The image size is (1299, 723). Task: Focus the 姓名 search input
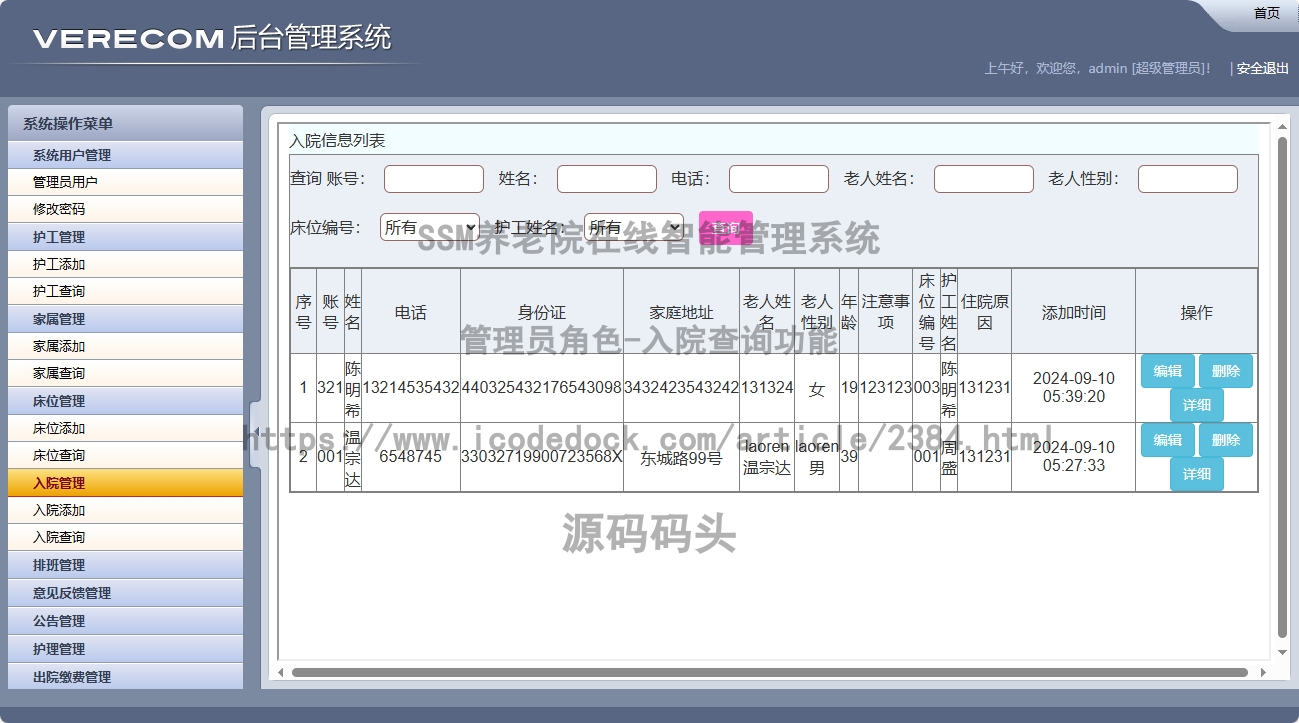(x=607, y=179)
